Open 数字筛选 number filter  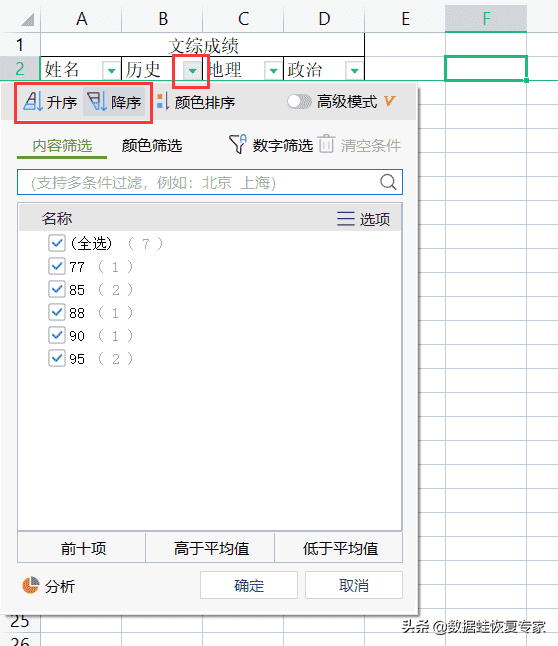[271, 145]
